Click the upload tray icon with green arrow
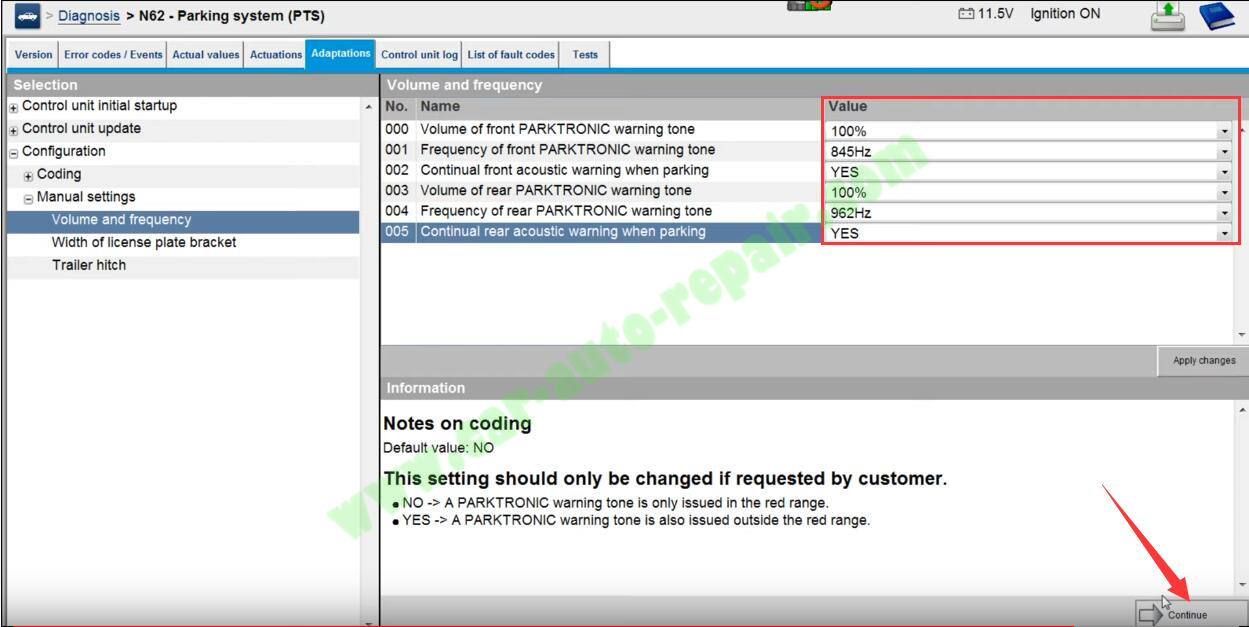Image resolution: width=1249 pixels, height=627 pixels. coord(1167,16)
